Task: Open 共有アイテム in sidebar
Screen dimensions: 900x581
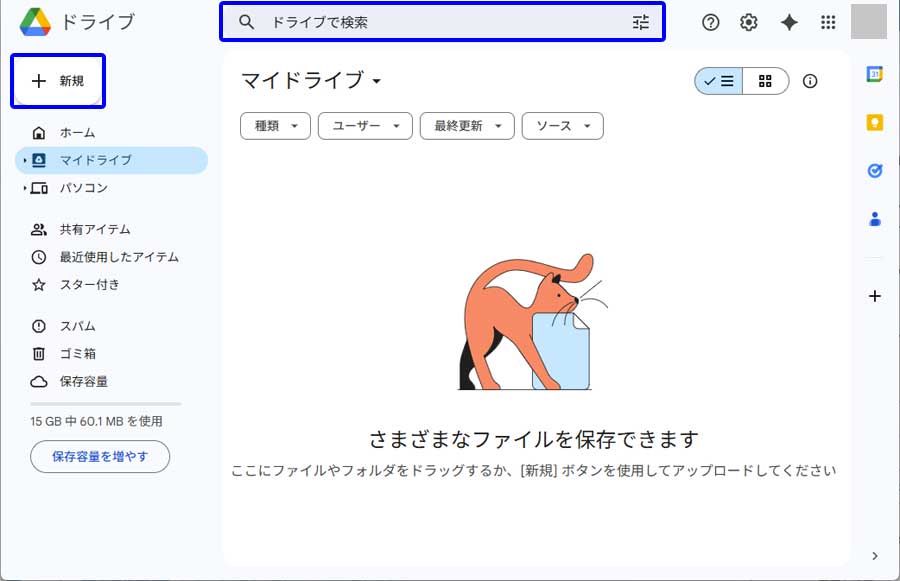Action: tap(94, 229)
